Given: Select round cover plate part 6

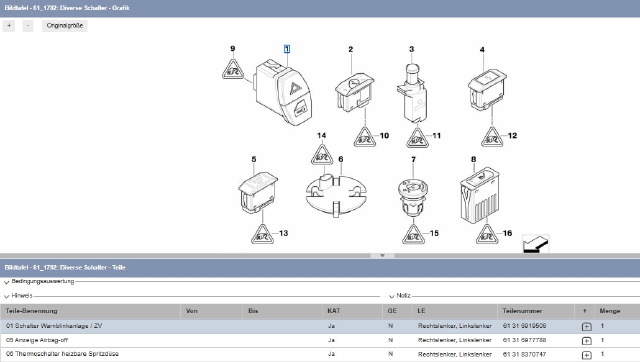Looking at the screenshot, I should coord(336,195).
